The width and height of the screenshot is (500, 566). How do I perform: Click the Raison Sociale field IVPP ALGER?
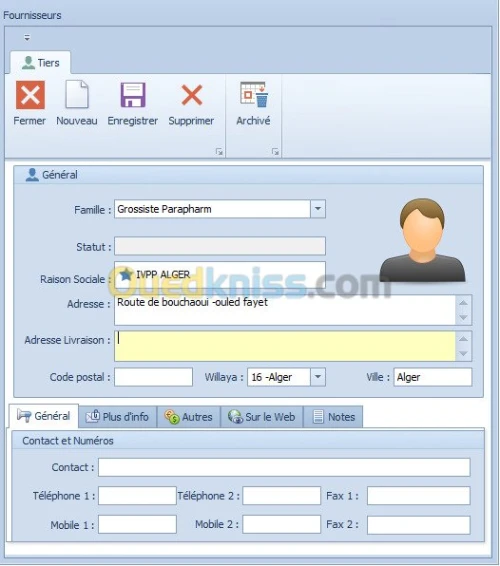pyautogui.click(x=220, y=275)
